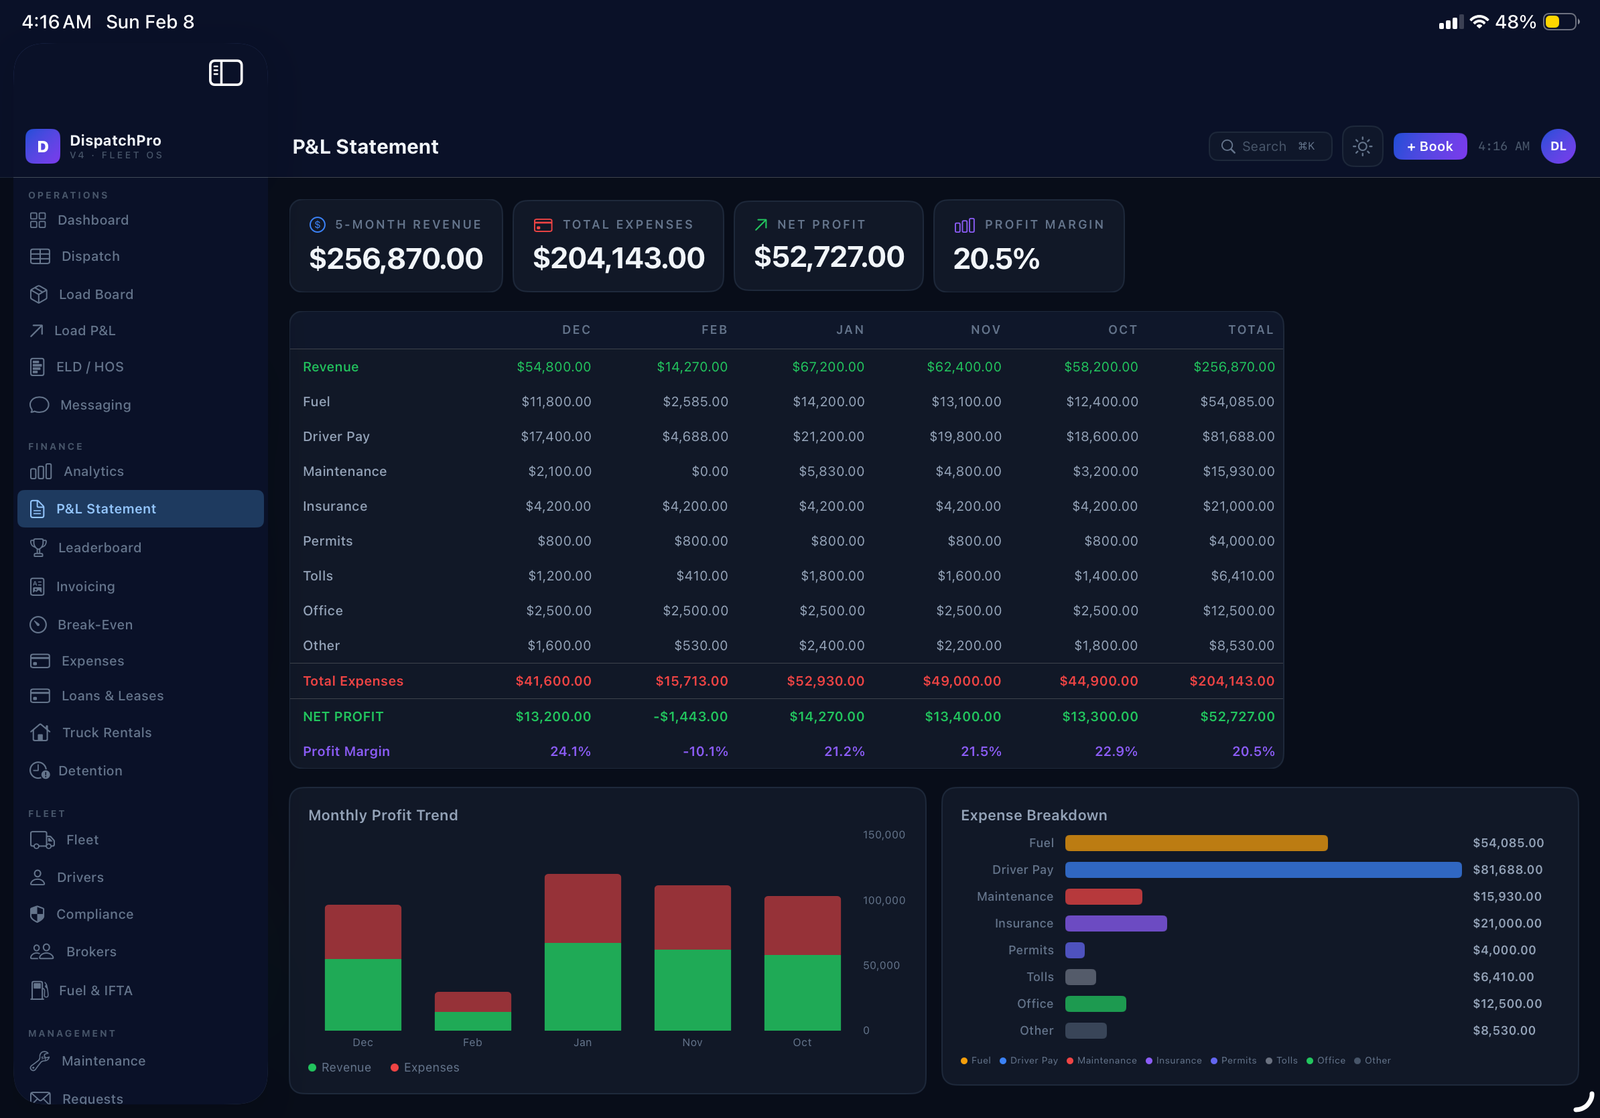Open Leaderboard trophy icon
The width and height of the screenshot is (1600, 1118).
click(x=39, y=548)
